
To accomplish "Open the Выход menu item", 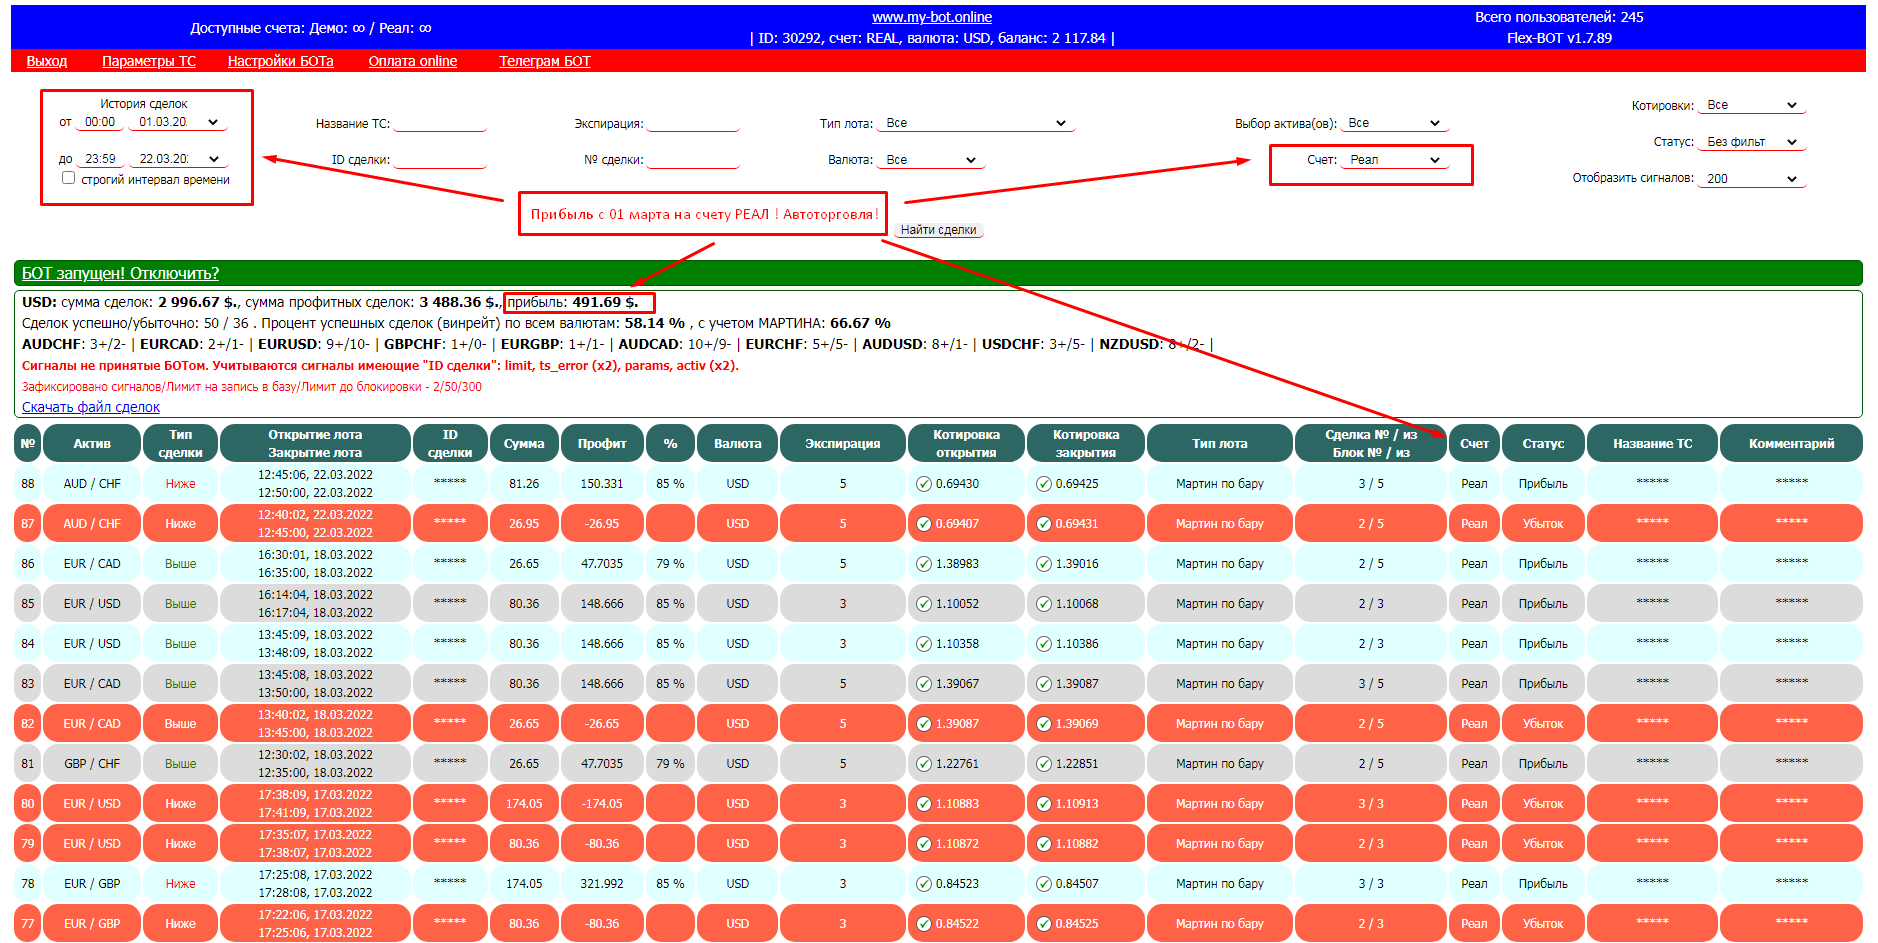I will tap(47, 61).
